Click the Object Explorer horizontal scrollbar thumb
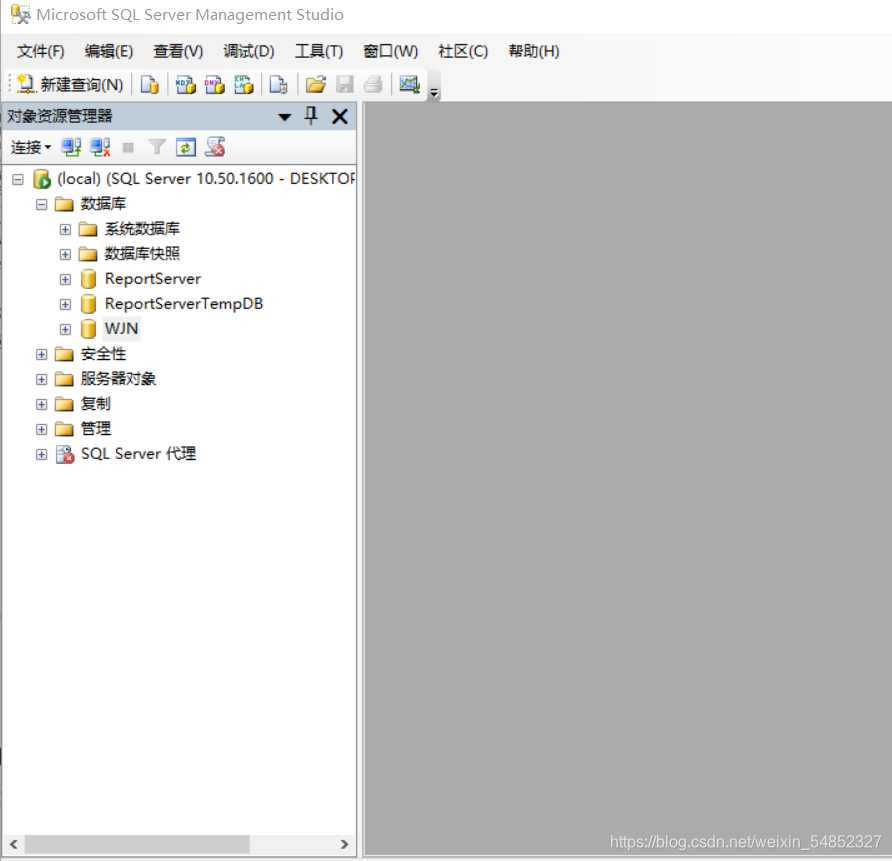892x861 pixels. pyautogui.click(x=137, y=845)
